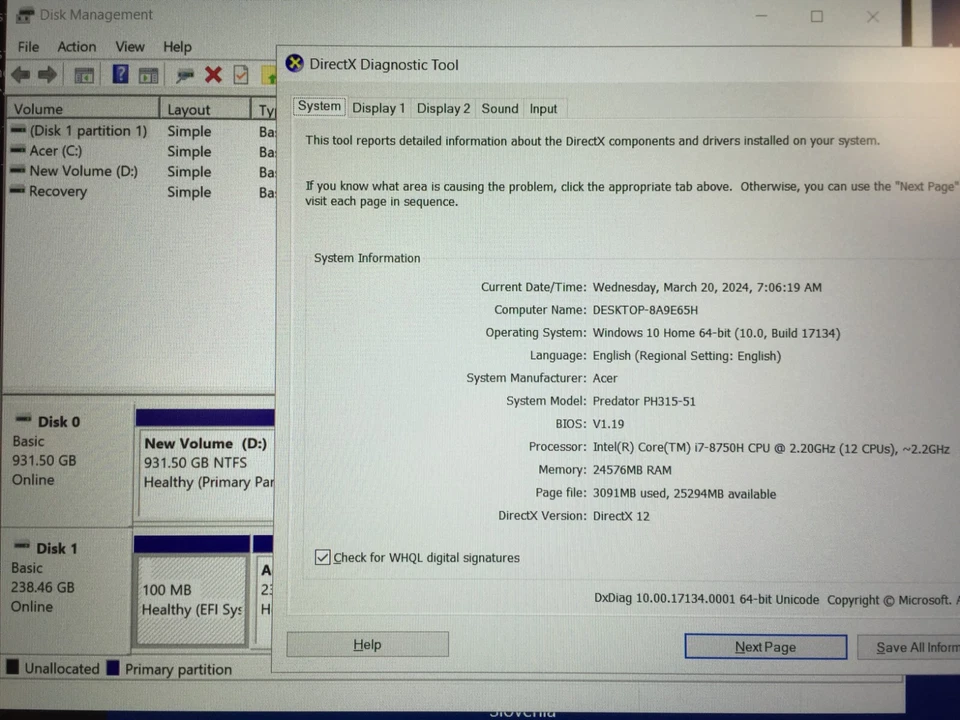Switch to the Sound tab in DxDiag
This screenshot has height=720, width=960.
pyautogui.click(x=499, y=108)
